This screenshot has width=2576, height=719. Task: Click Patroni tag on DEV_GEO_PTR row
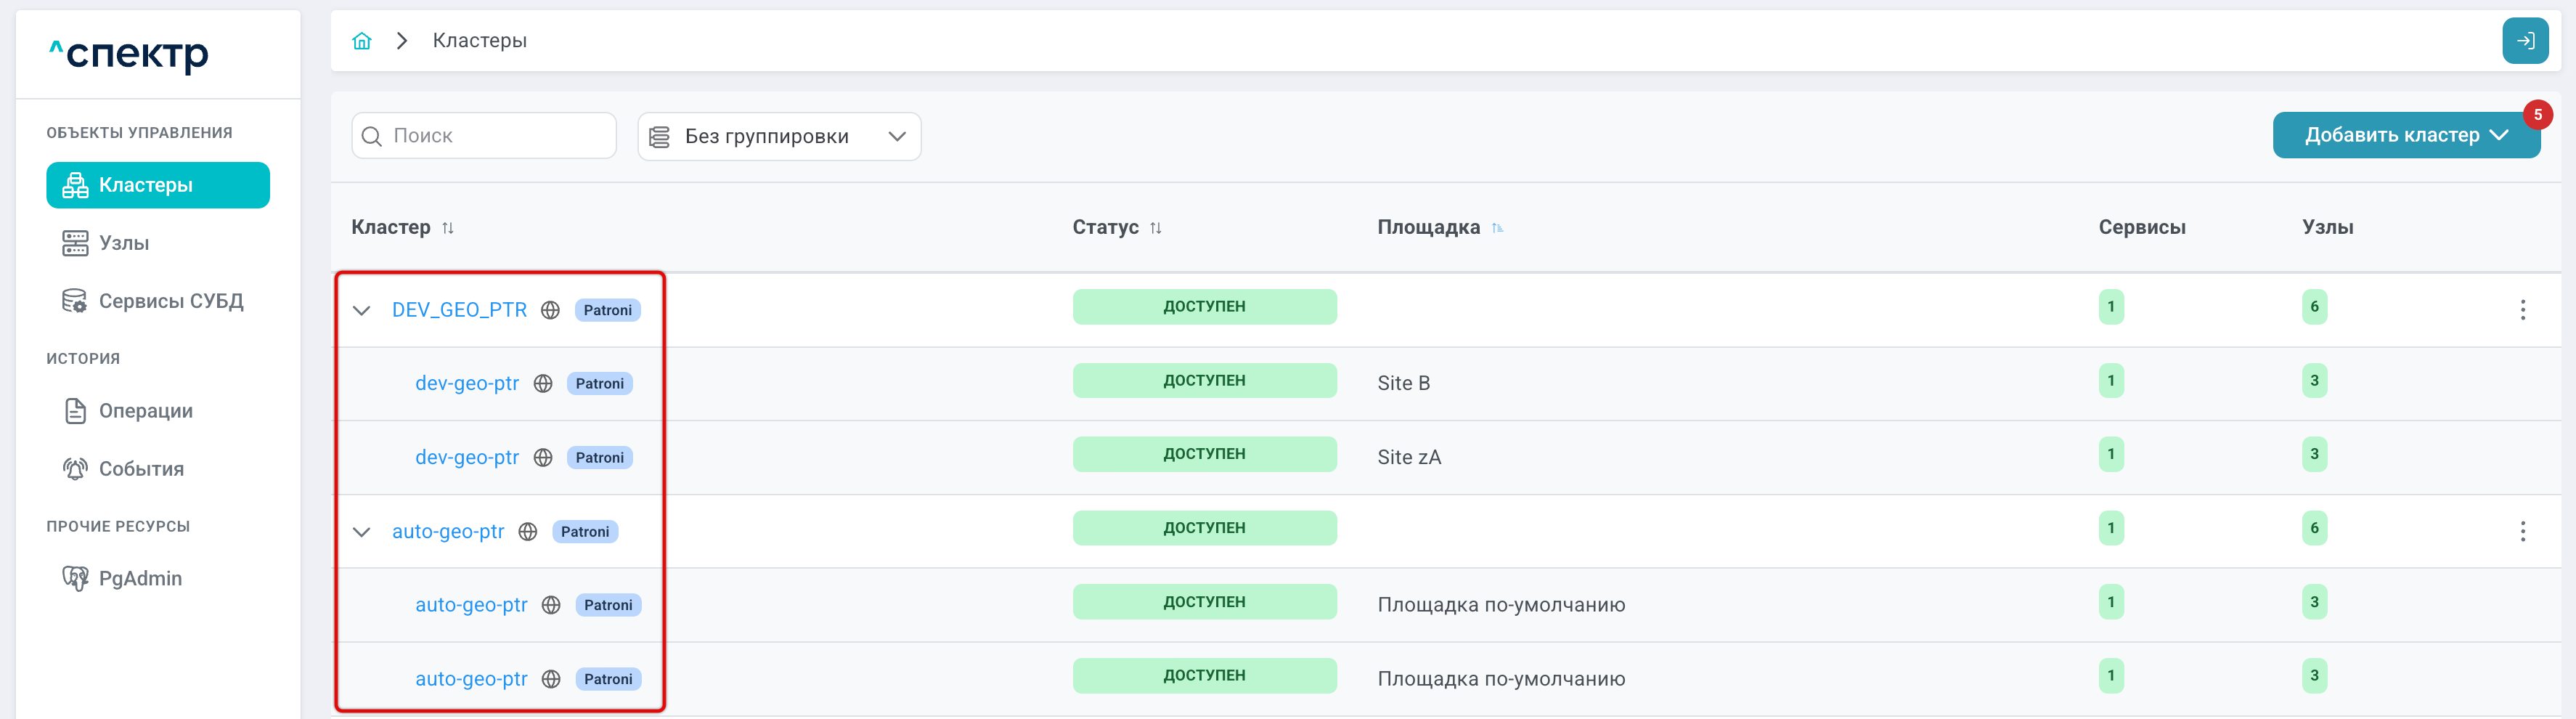(x=607, y=310)
